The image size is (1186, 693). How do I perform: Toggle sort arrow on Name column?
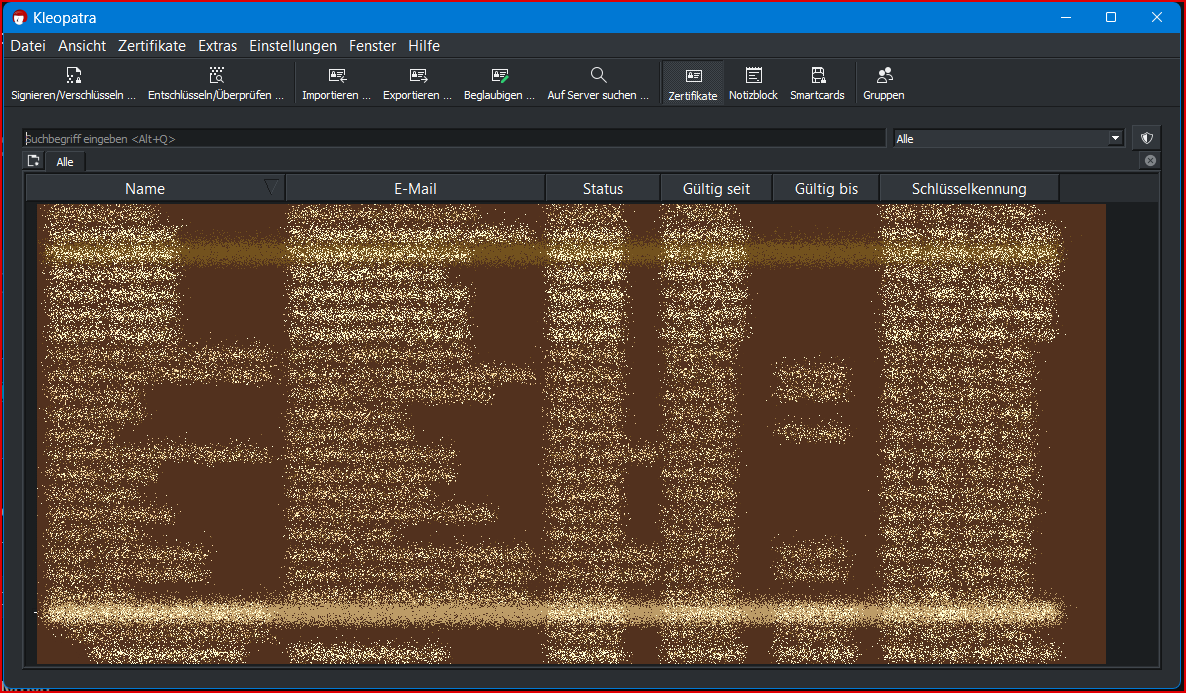(x=271, y=187)
